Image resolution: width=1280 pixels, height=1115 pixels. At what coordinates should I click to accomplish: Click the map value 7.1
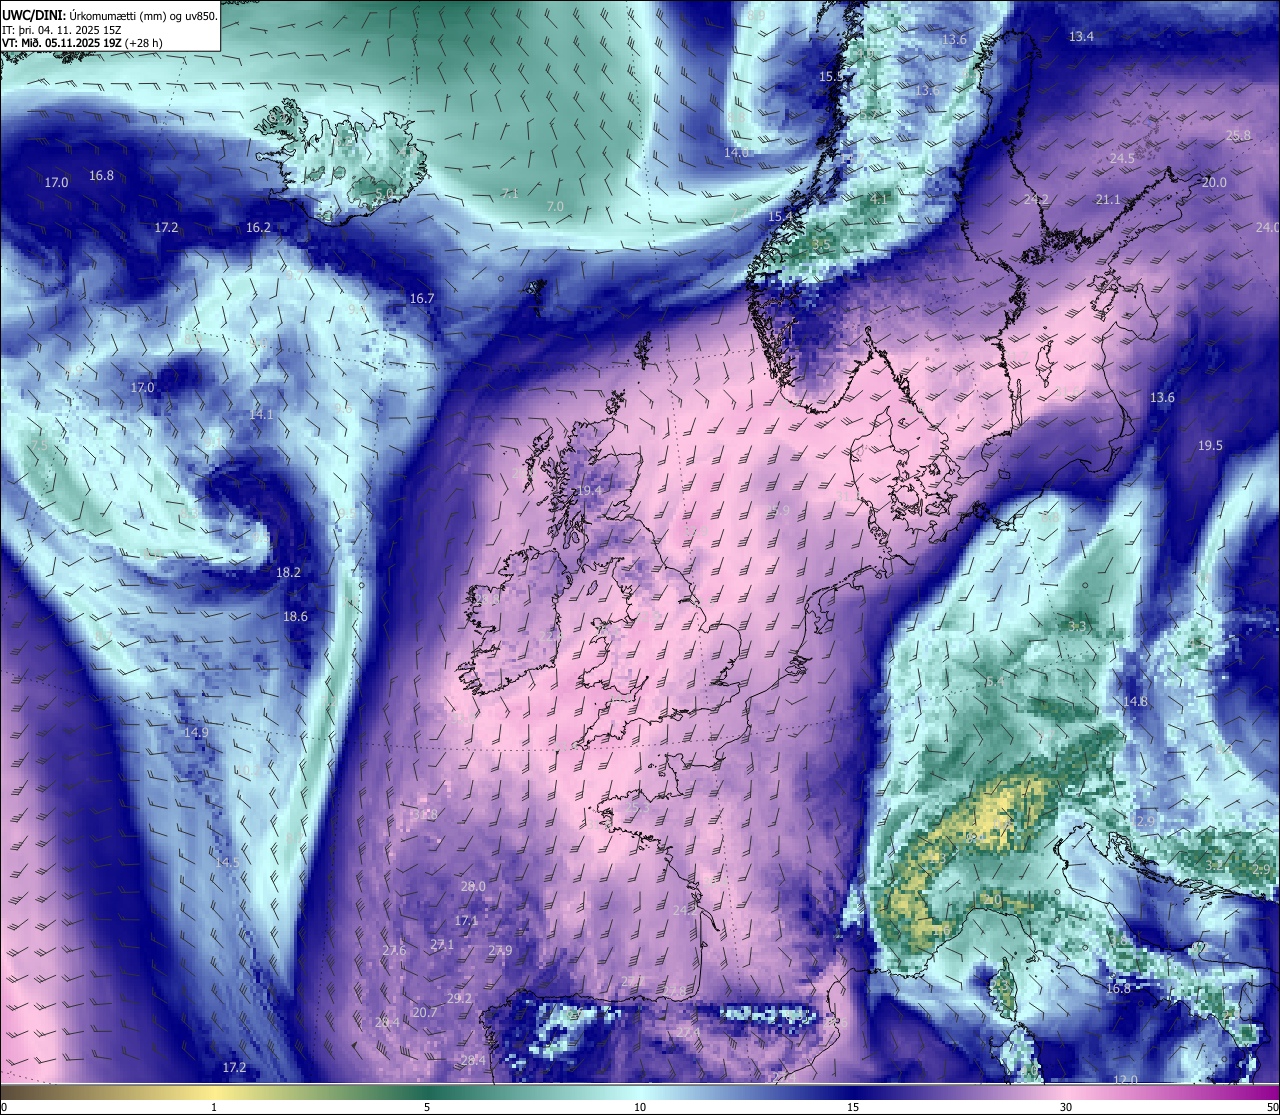510,194
